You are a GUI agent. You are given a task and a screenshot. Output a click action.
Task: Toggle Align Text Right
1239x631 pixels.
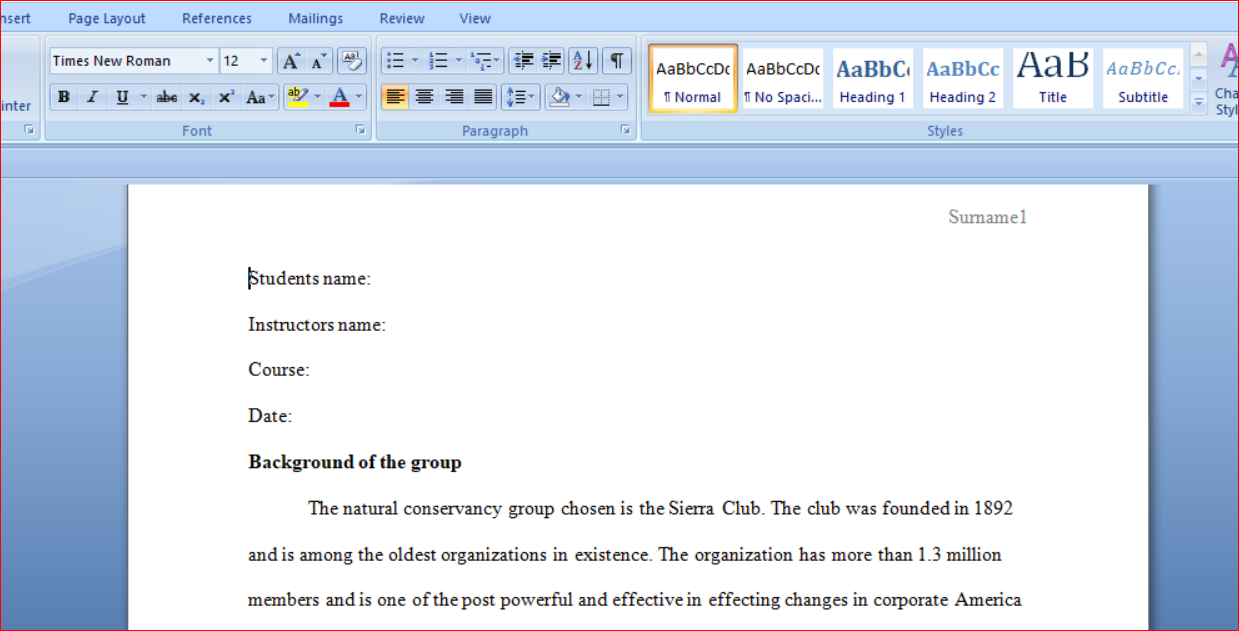tap(454, 97)
